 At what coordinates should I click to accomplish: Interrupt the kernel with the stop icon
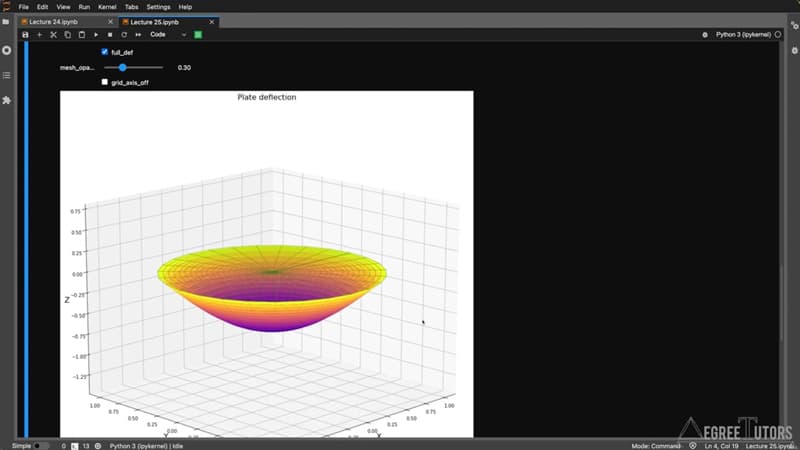coord(110,35)
